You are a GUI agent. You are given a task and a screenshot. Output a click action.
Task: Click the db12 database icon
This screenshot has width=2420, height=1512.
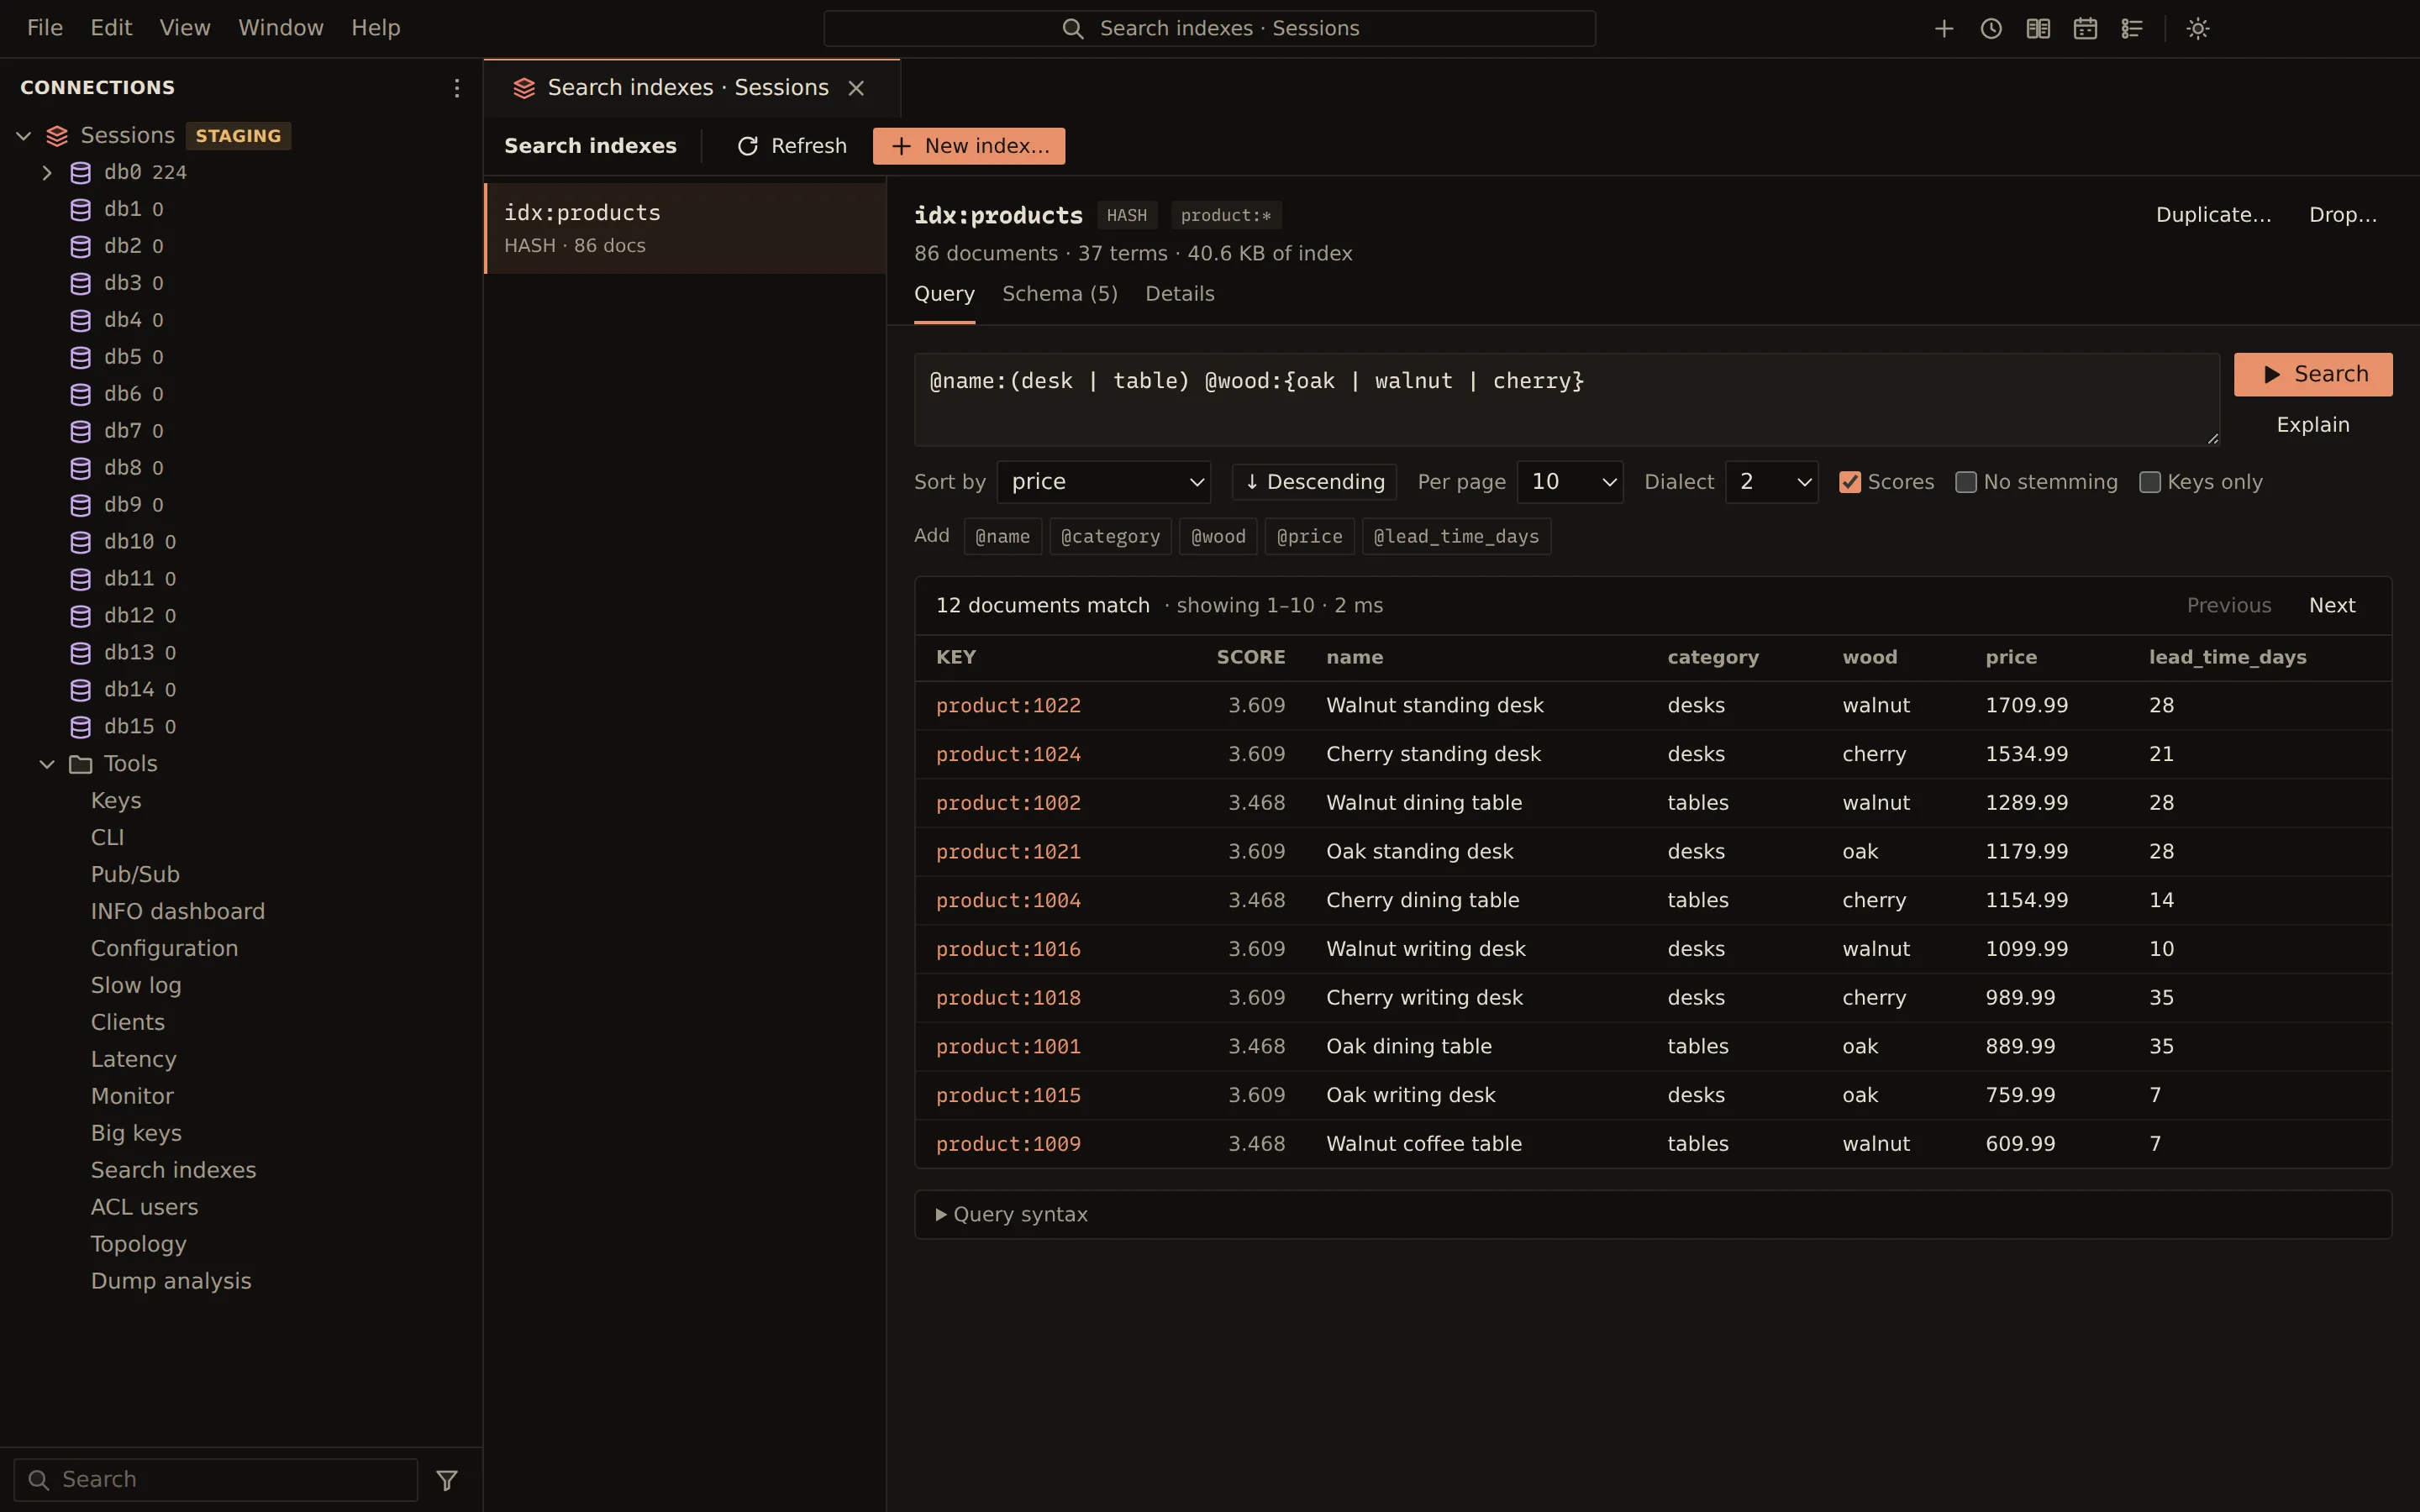(x=81, y=616)
